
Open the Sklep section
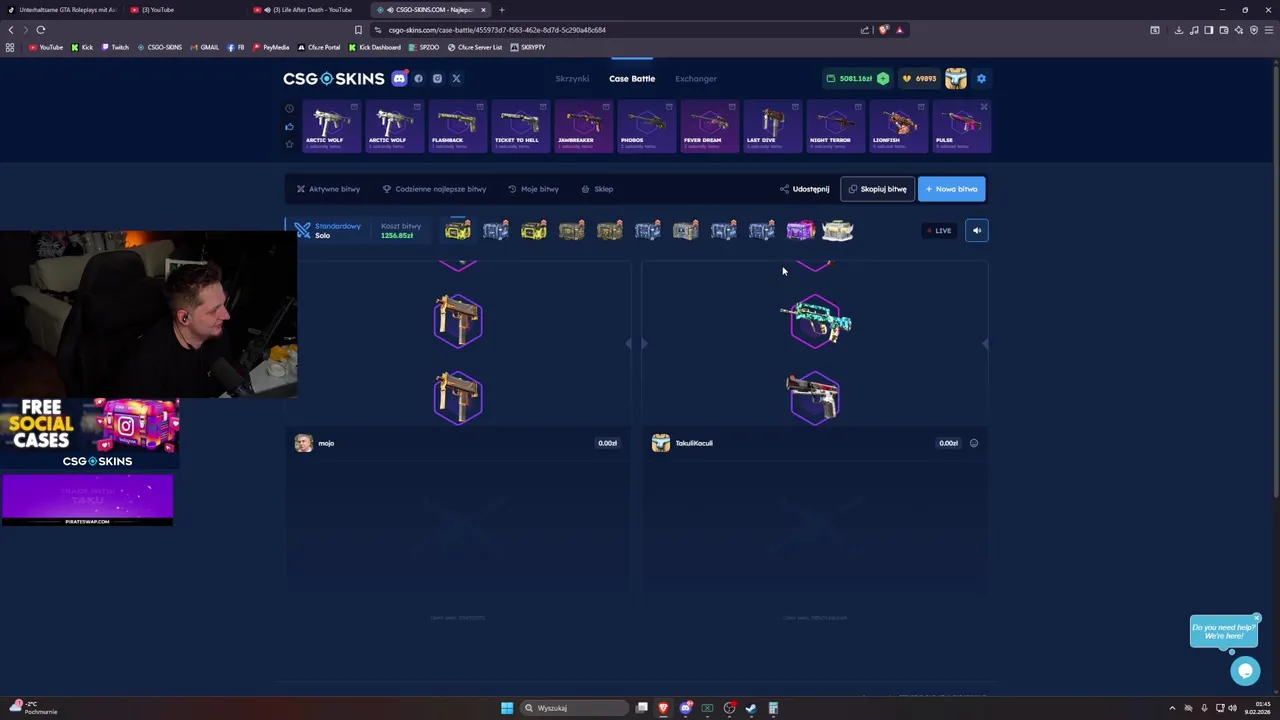597,189
